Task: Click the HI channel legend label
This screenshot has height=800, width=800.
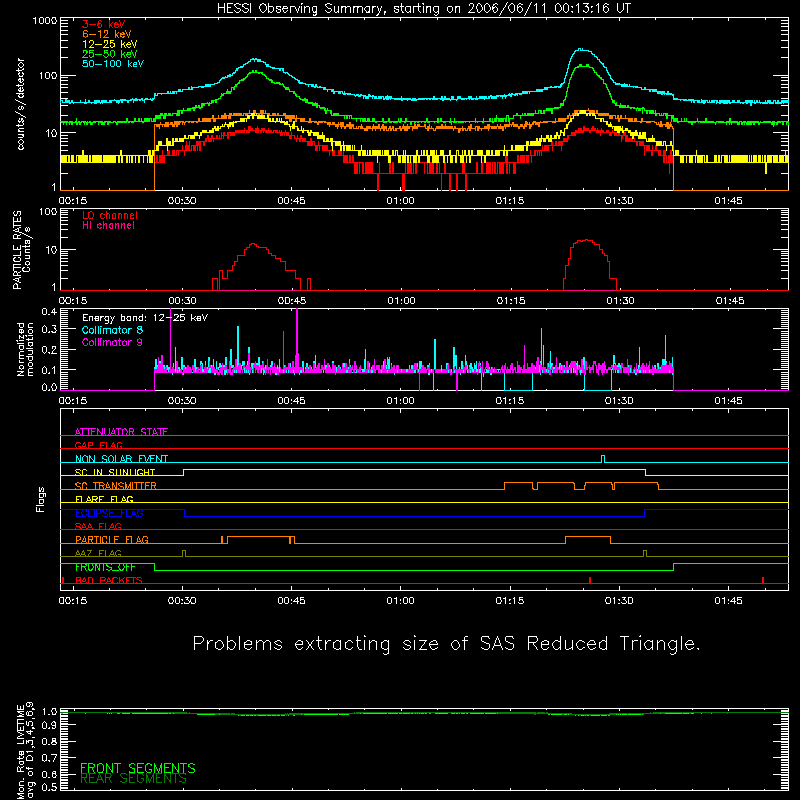Action: pos(108,226)
